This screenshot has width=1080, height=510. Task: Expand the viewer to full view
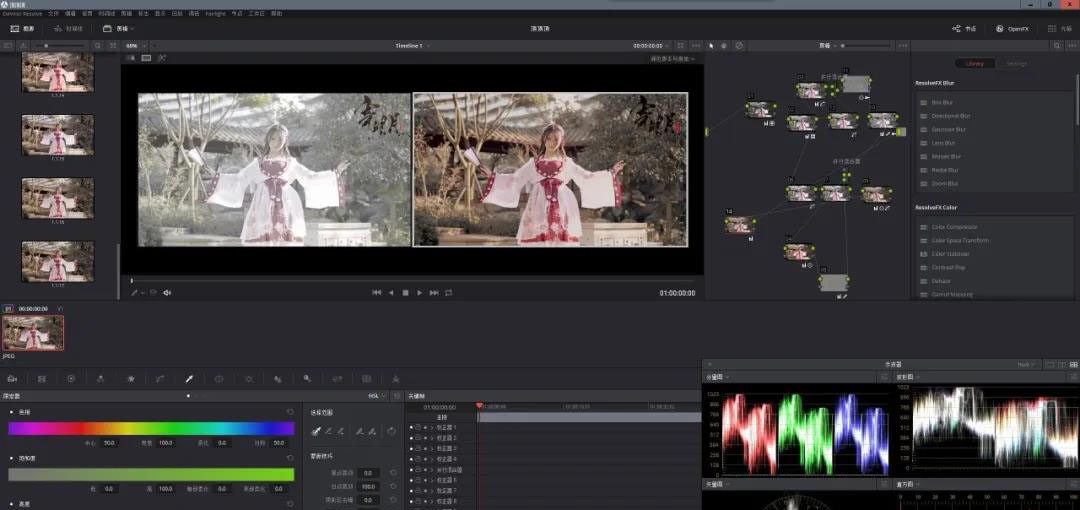point(681,45)
